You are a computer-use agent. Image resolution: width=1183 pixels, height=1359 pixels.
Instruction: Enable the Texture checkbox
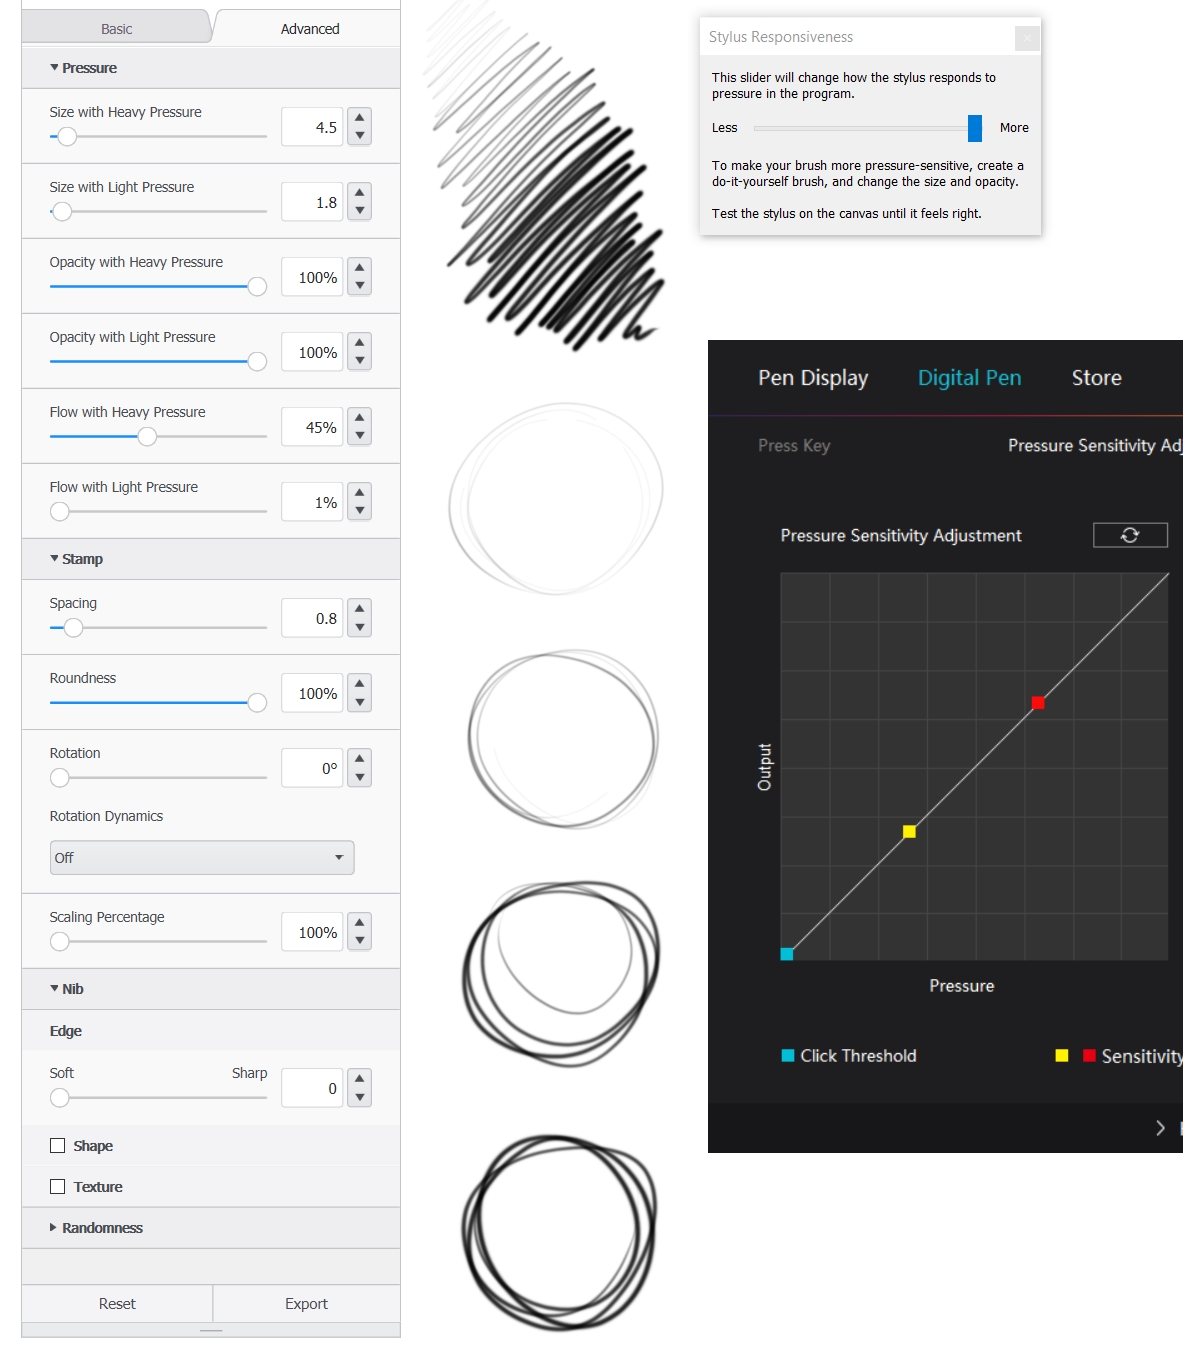[58, 1187]
